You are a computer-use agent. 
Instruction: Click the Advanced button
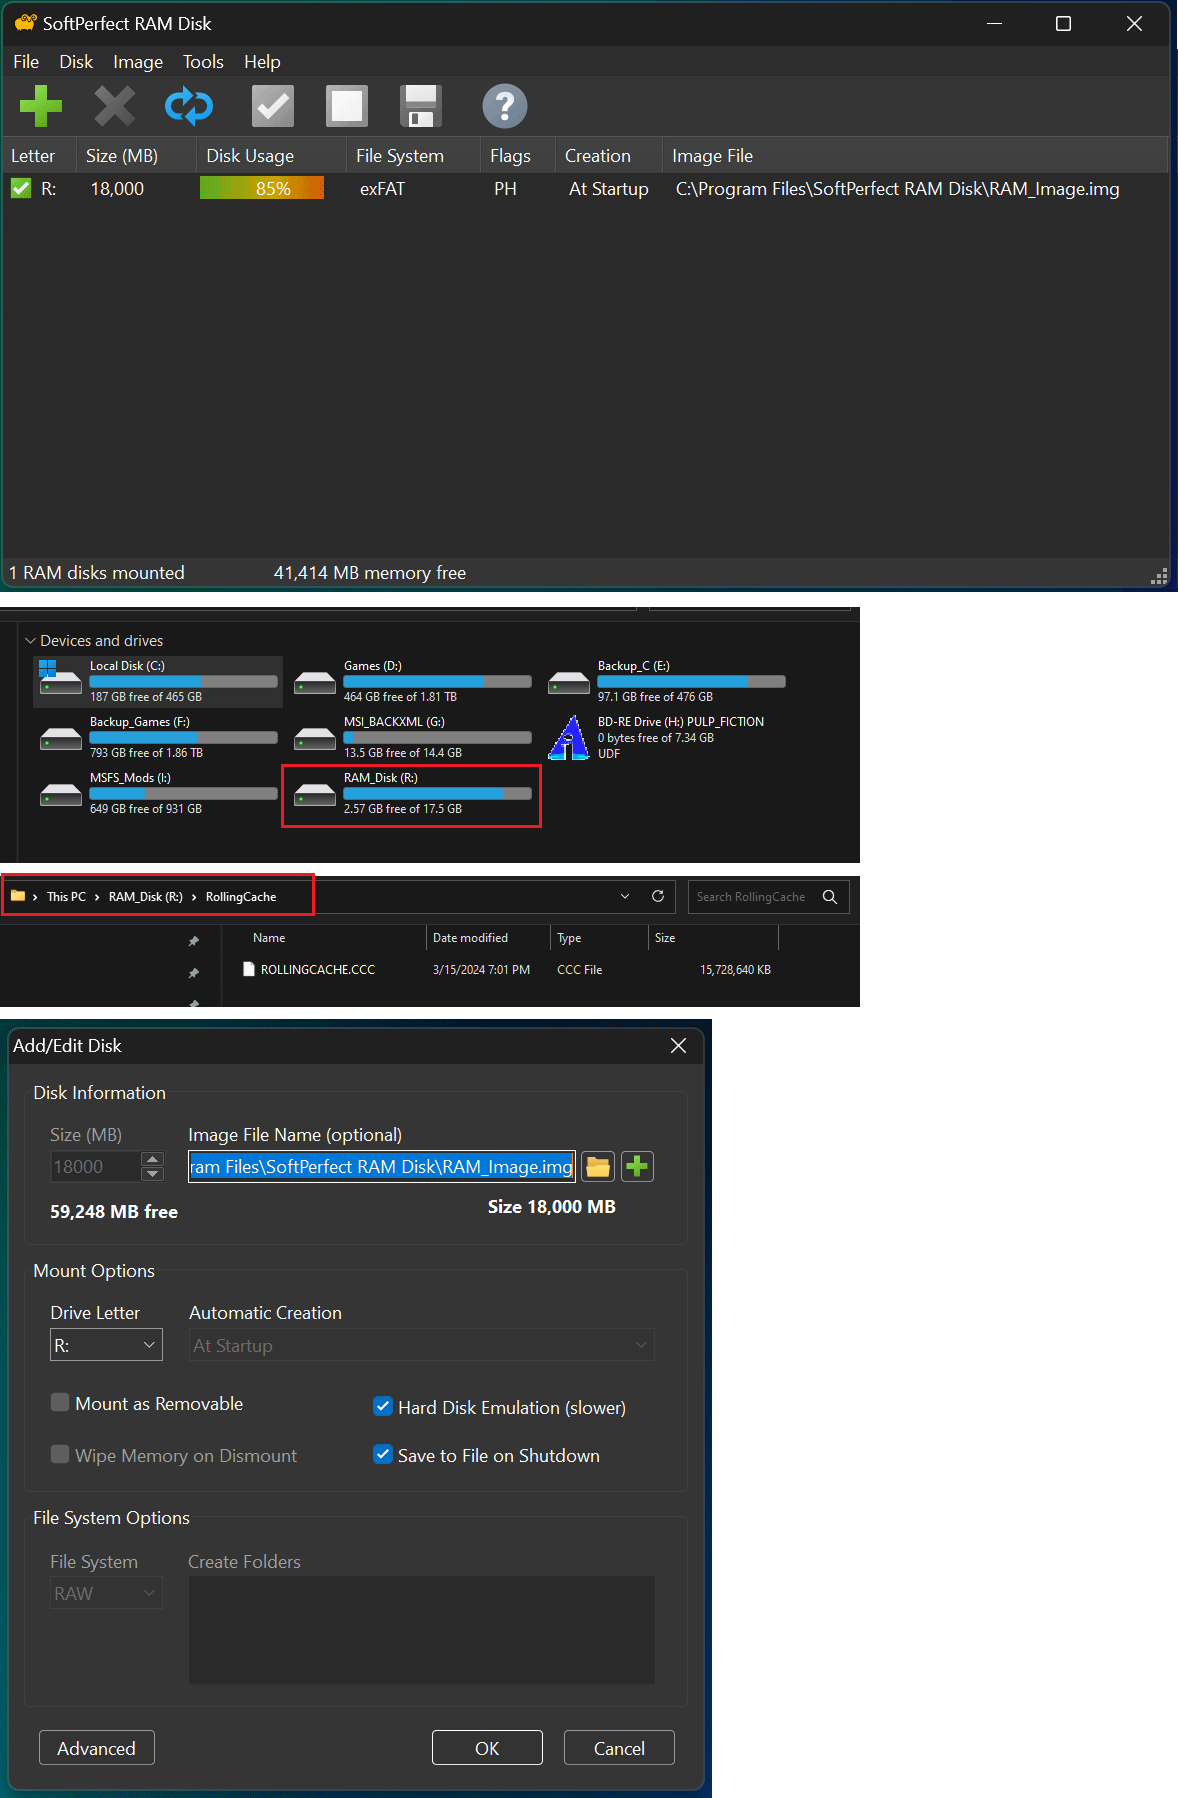tap(96, 1748)
